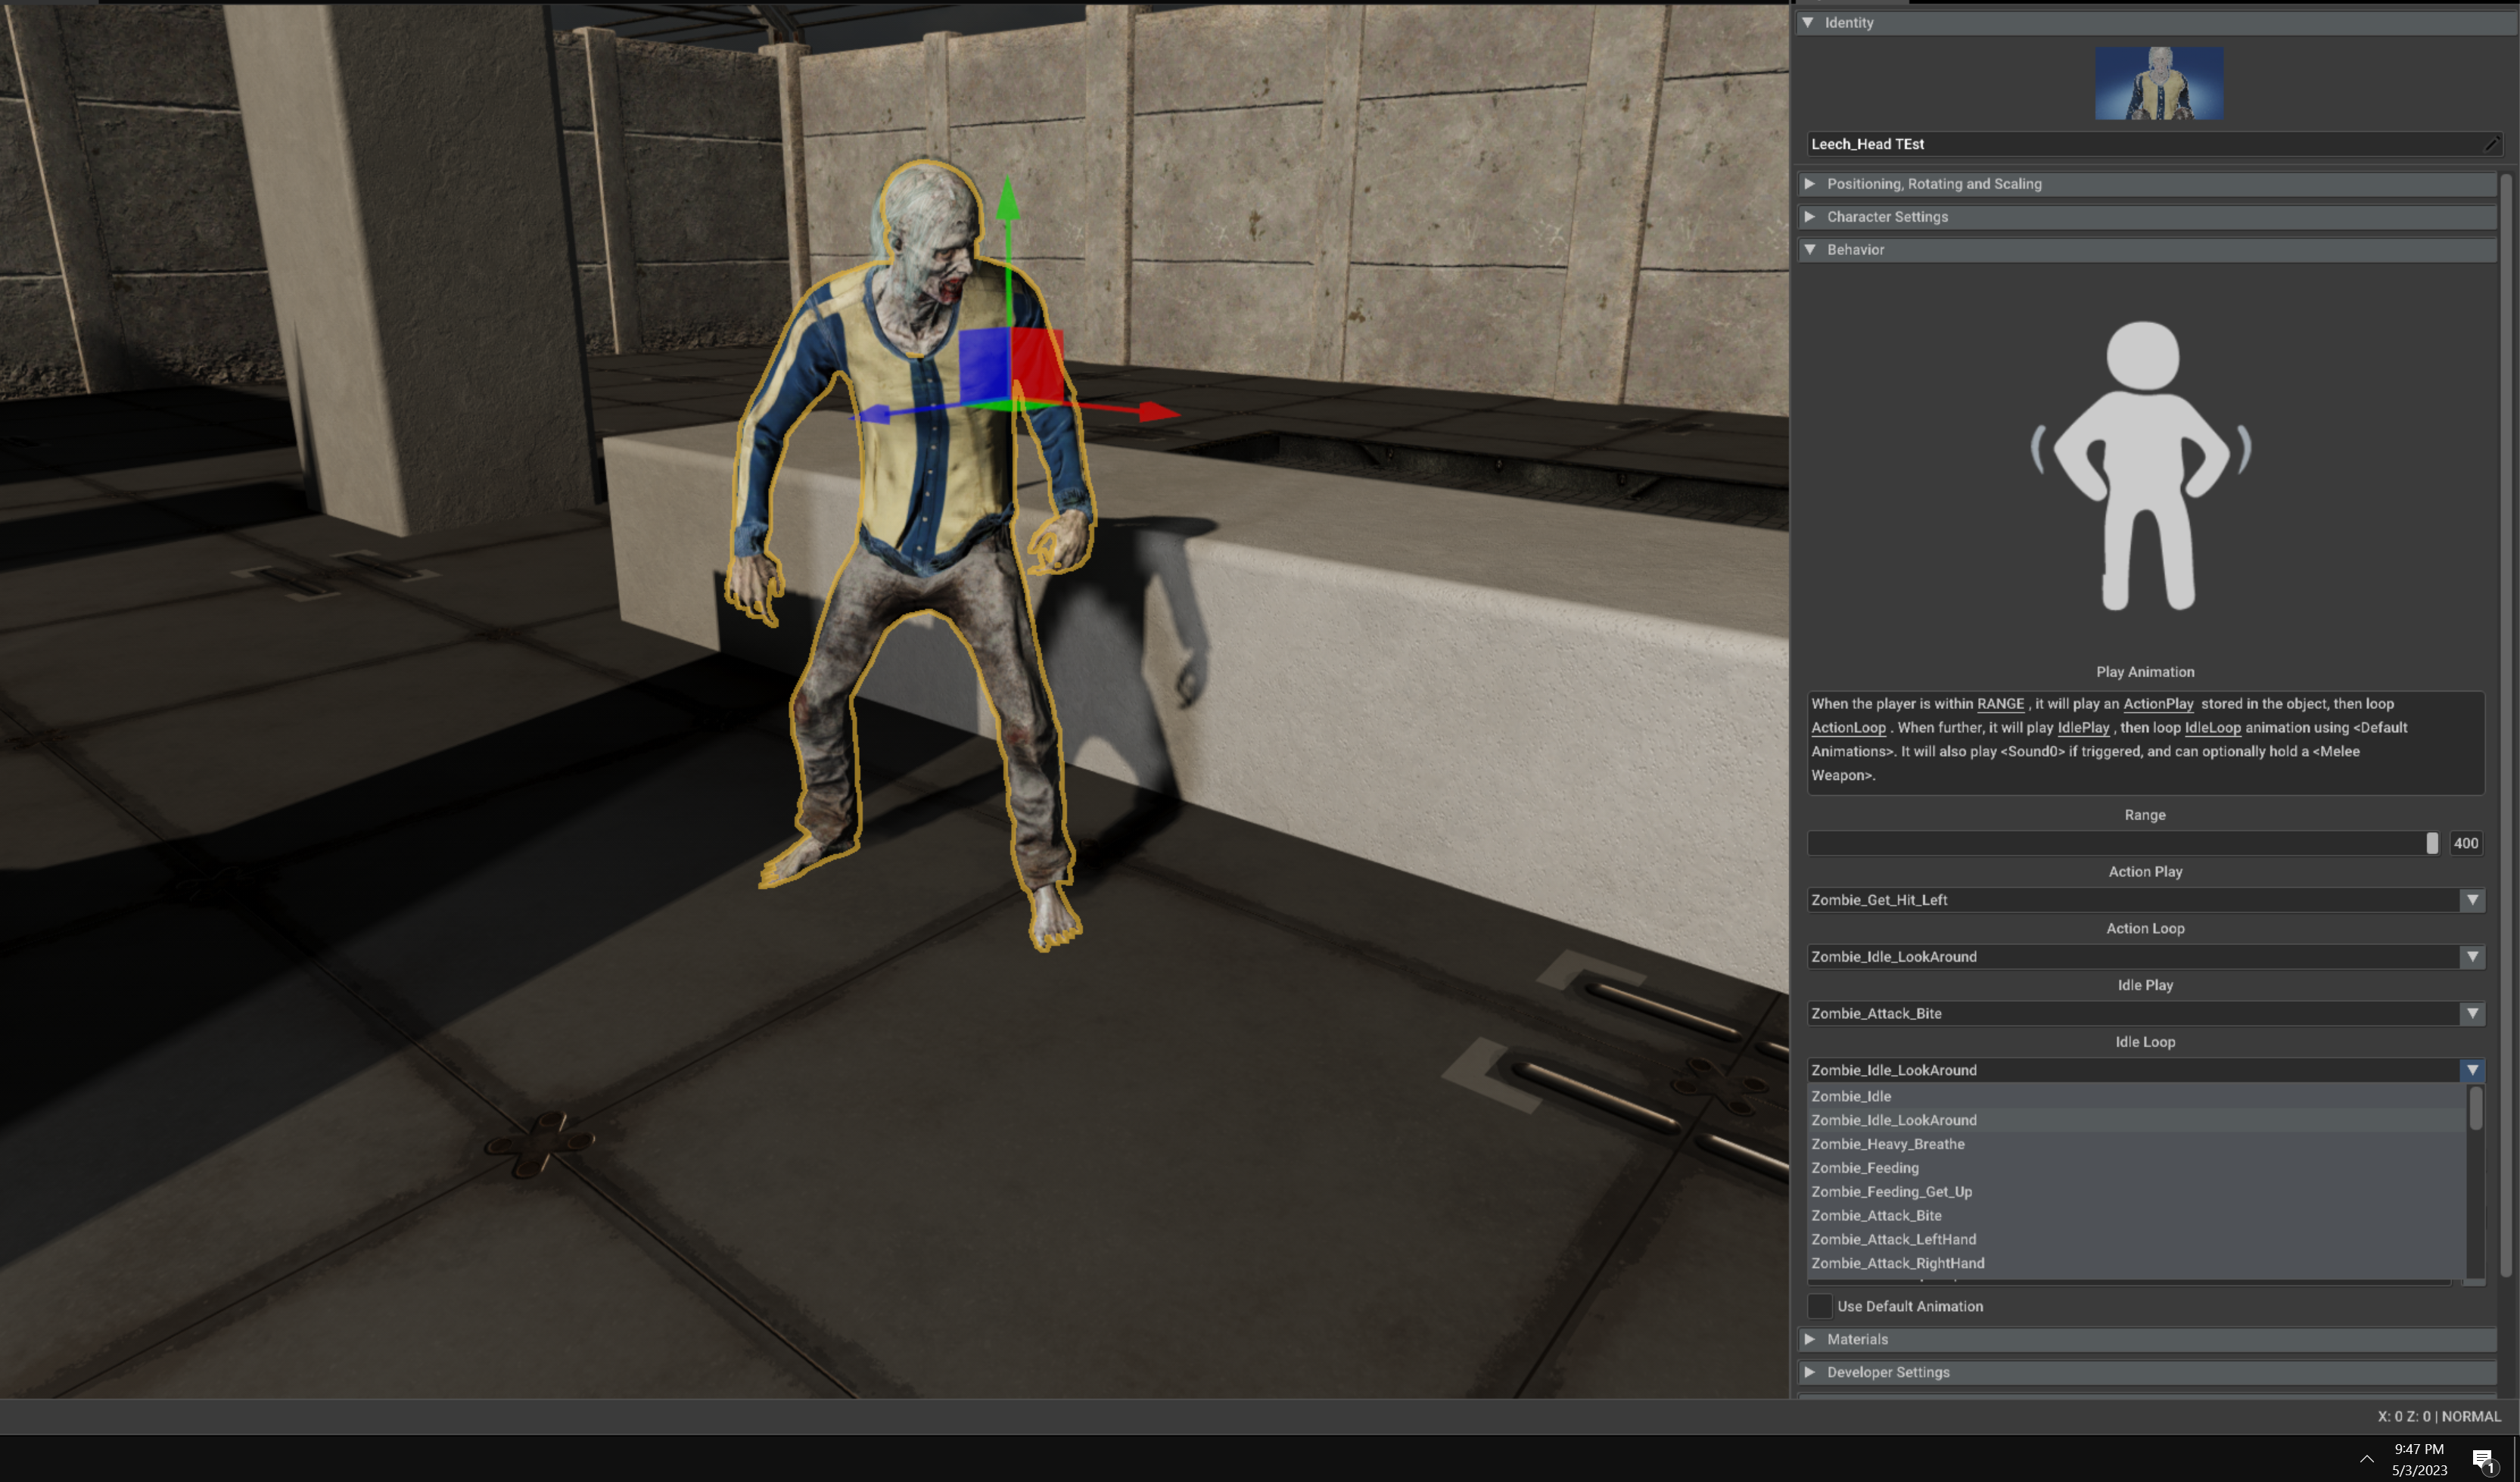The width and height of the screenshot is (2520, 1482).
Task: Open the Idle Play dropdown arrow
Action: point(2472,1014)
